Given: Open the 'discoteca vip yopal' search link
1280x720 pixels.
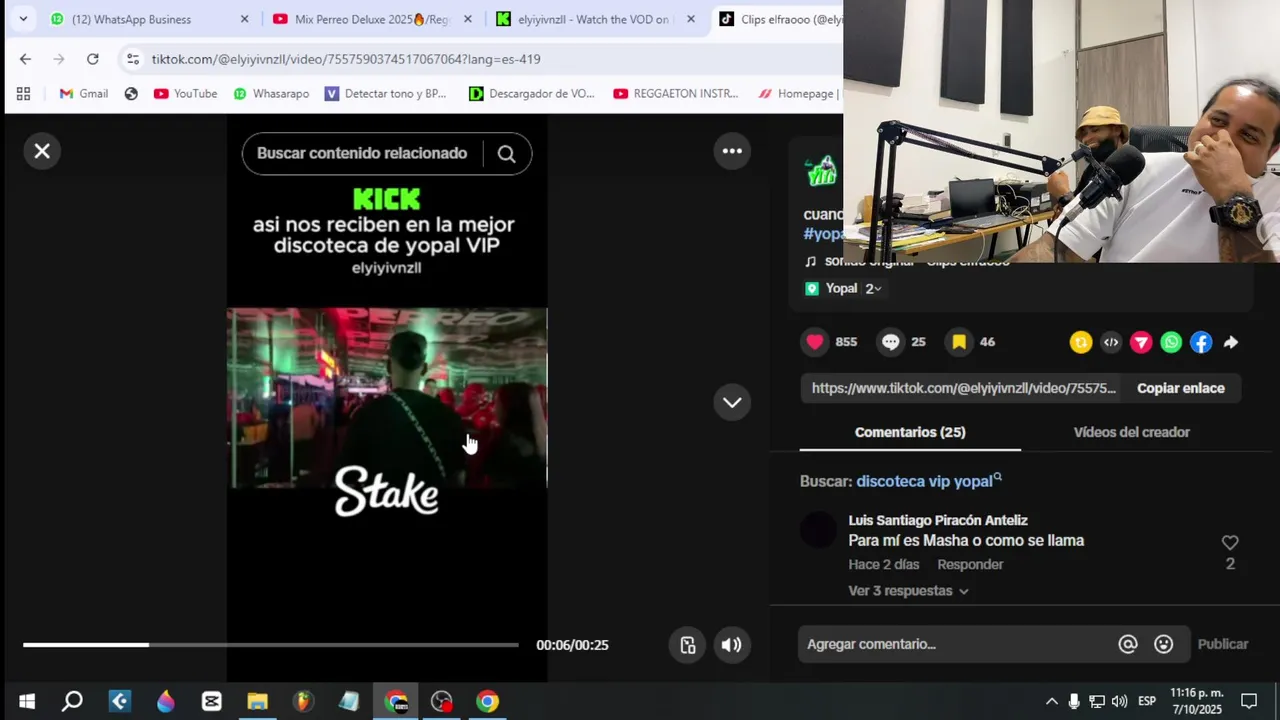Looking at the screenshot, I should (928, 481).
